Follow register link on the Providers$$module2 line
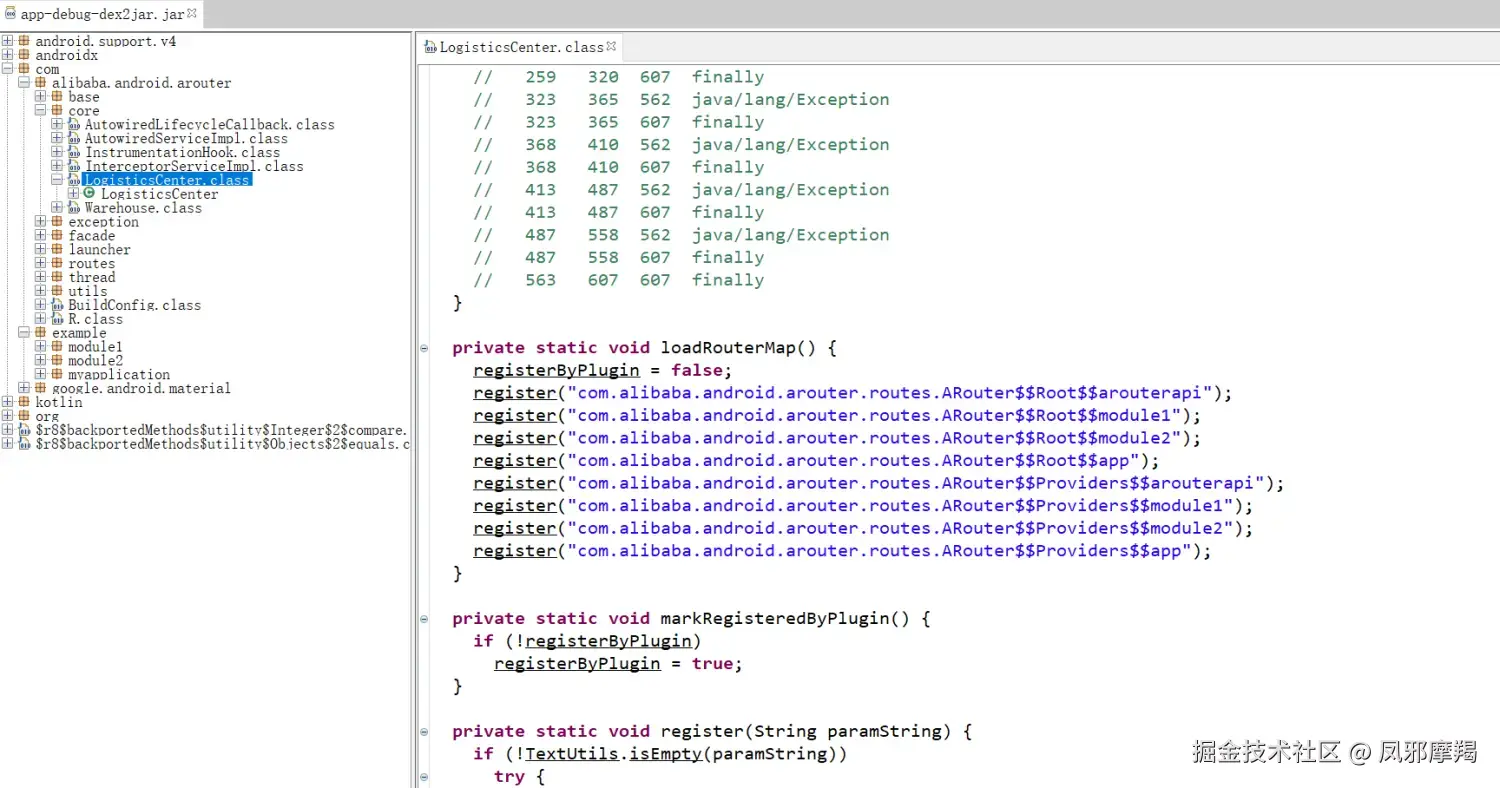Screen dimensions: 1500x788 coord(514,528)
